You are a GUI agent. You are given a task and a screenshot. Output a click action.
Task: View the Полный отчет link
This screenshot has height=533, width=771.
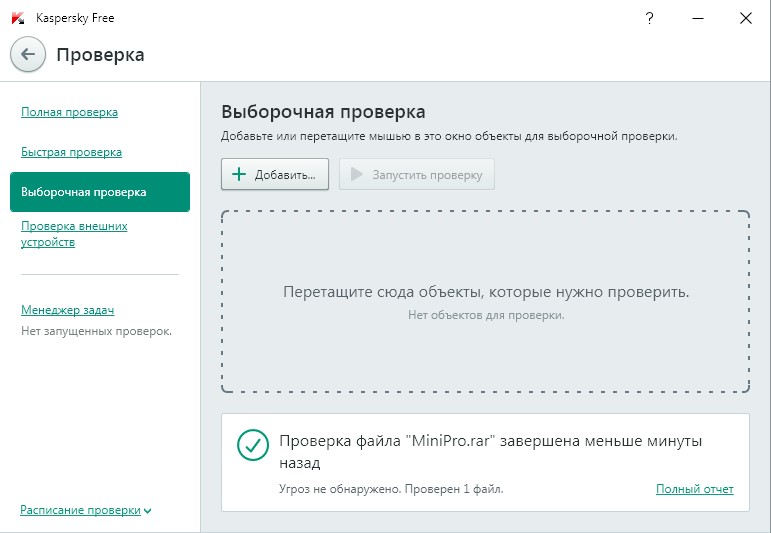[694, 489]
